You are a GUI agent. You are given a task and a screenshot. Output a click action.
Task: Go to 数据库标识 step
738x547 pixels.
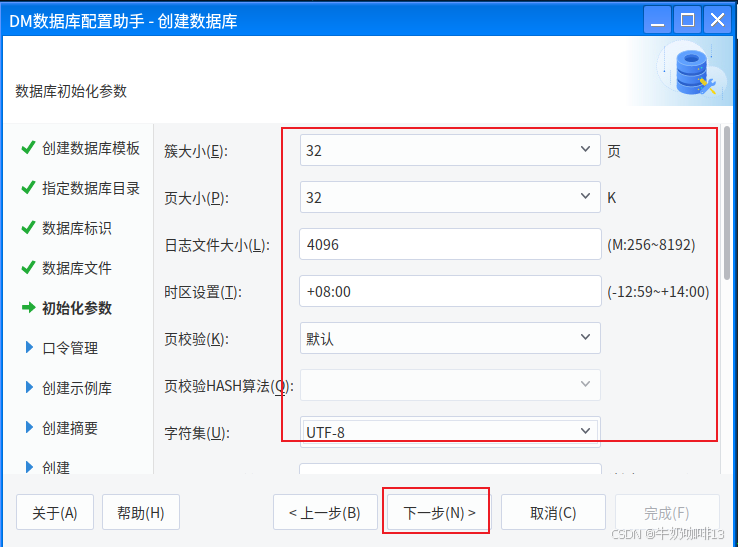pyautogui.click(x=77, y=228)
